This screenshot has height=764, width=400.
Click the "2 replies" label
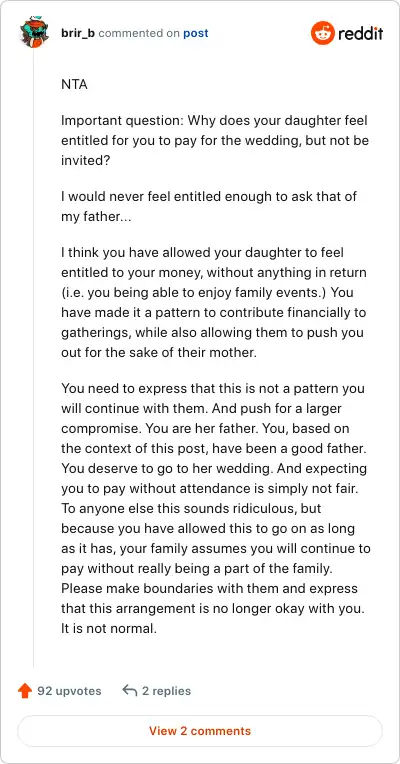(166, 691)
